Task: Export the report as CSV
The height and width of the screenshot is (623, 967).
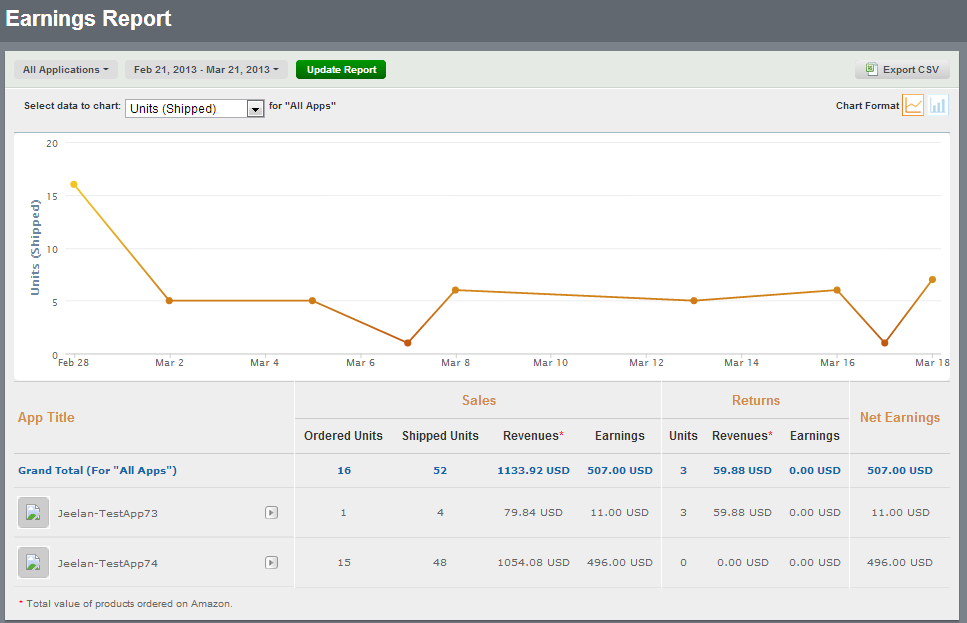Action: (x=902, y=70)
